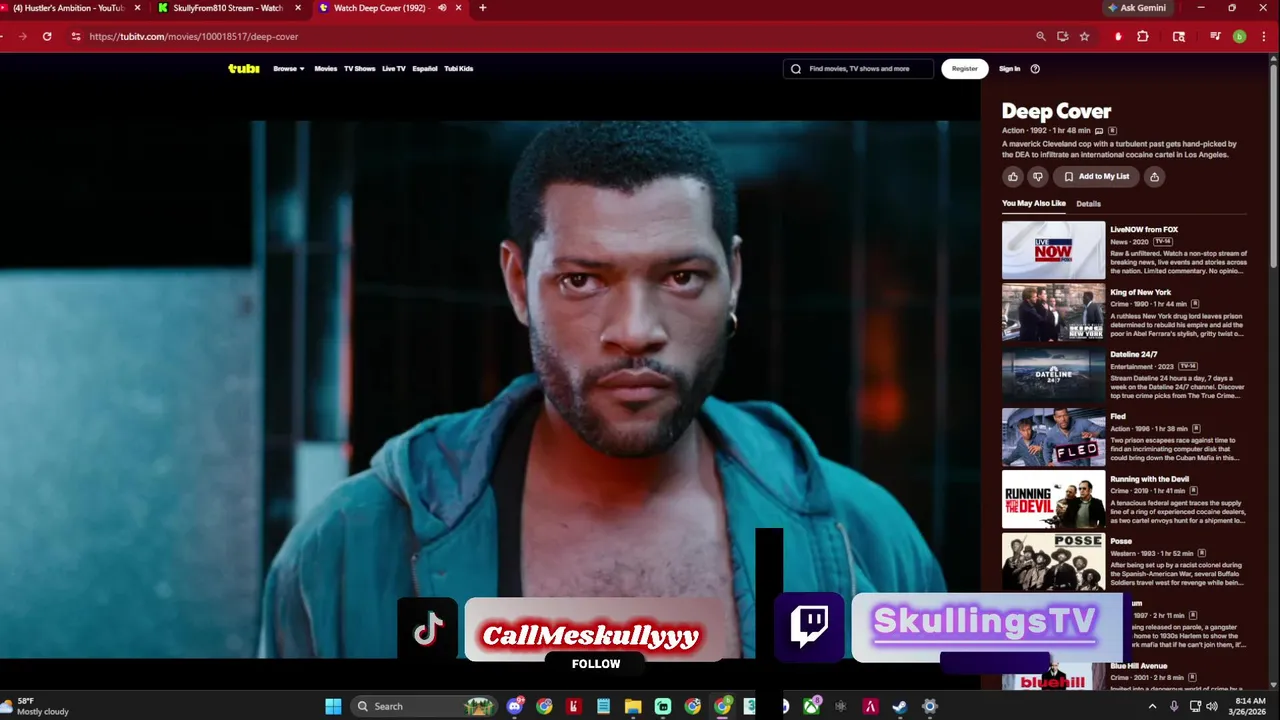The width and height of the screenshot is (1280, 720).
Task: Open Tubi Kids section
Action: pyautogui.click(x=459, y=69)
